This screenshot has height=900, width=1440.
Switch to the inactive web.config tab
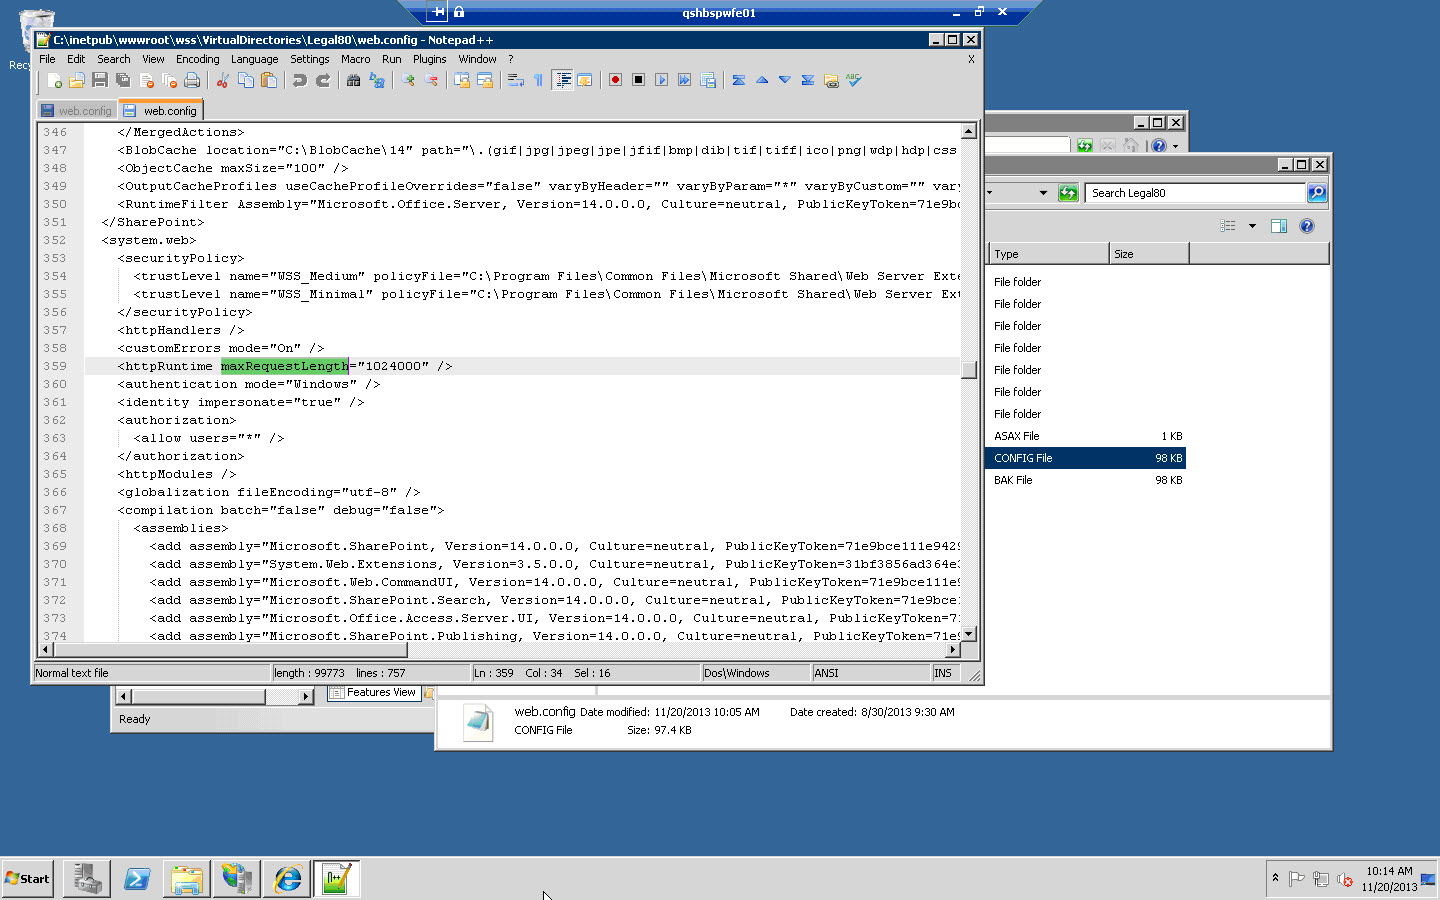point(76,111)
